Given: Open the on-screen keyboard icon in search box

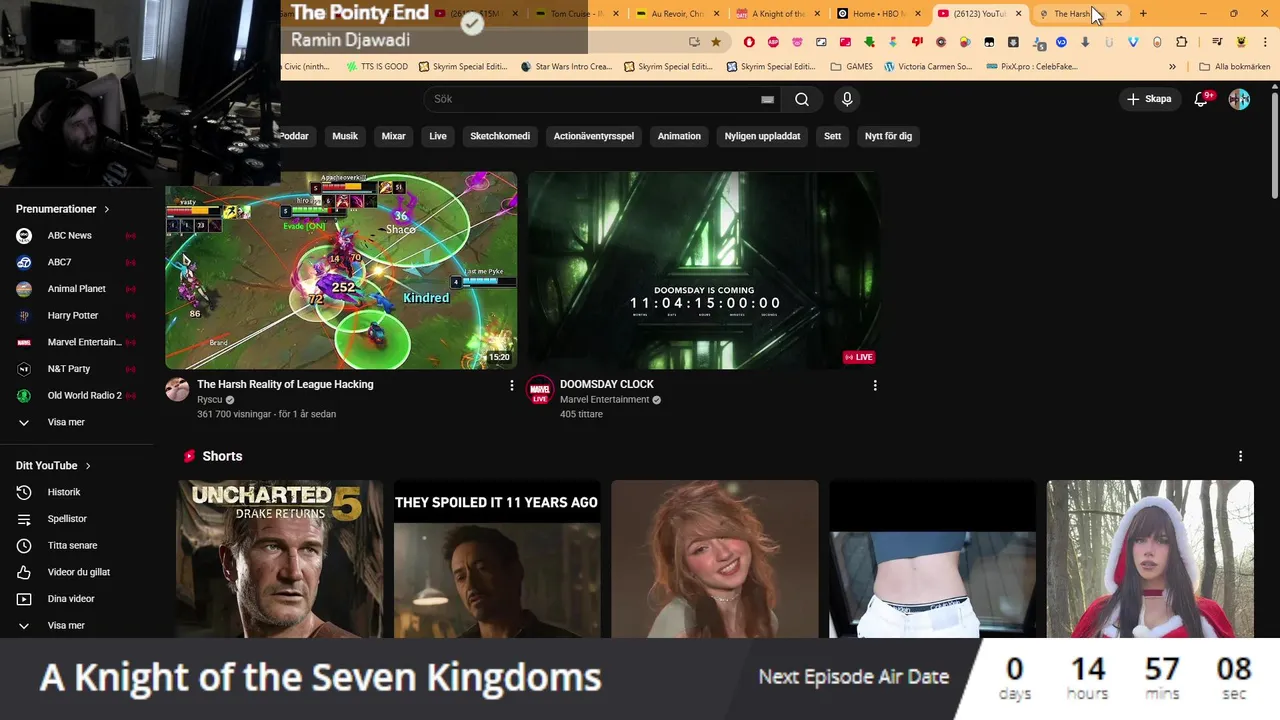Looking at the screenshot, I should [767, 99].
